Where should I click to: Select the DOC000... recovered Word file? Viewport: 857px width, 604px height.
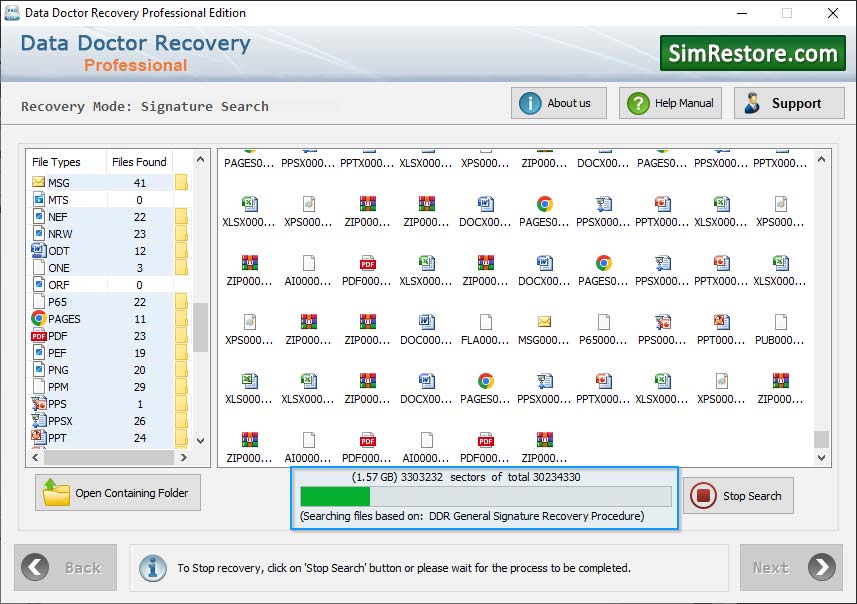(x=426, y=322)
